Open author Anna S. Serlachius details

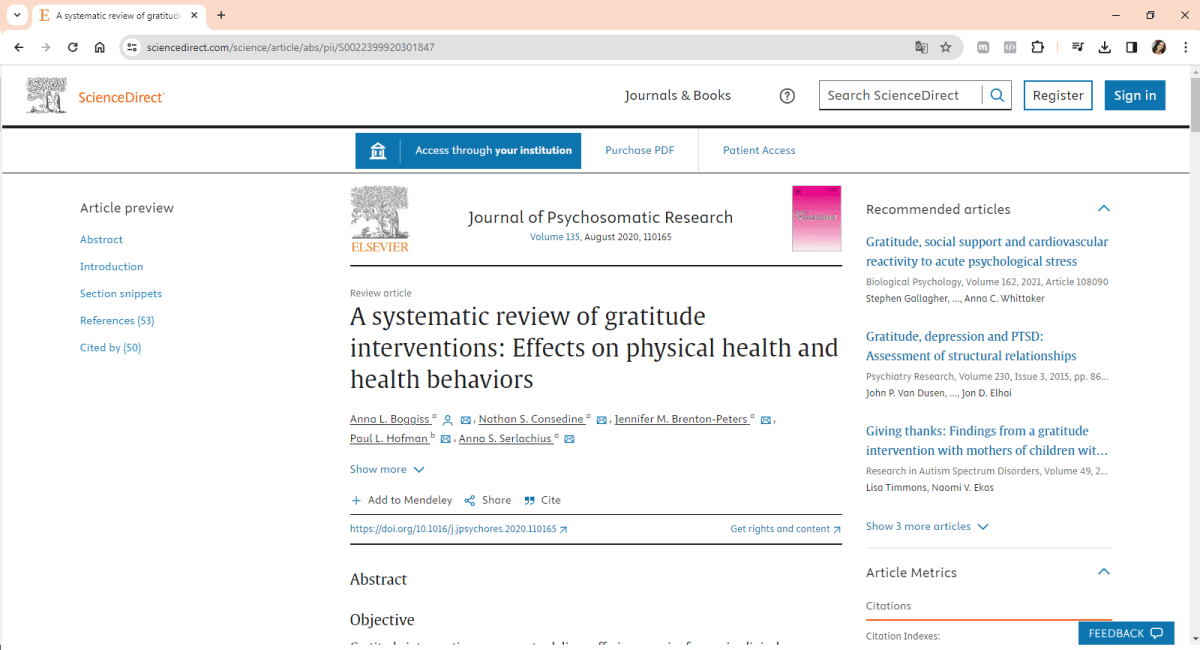(506, 439)
